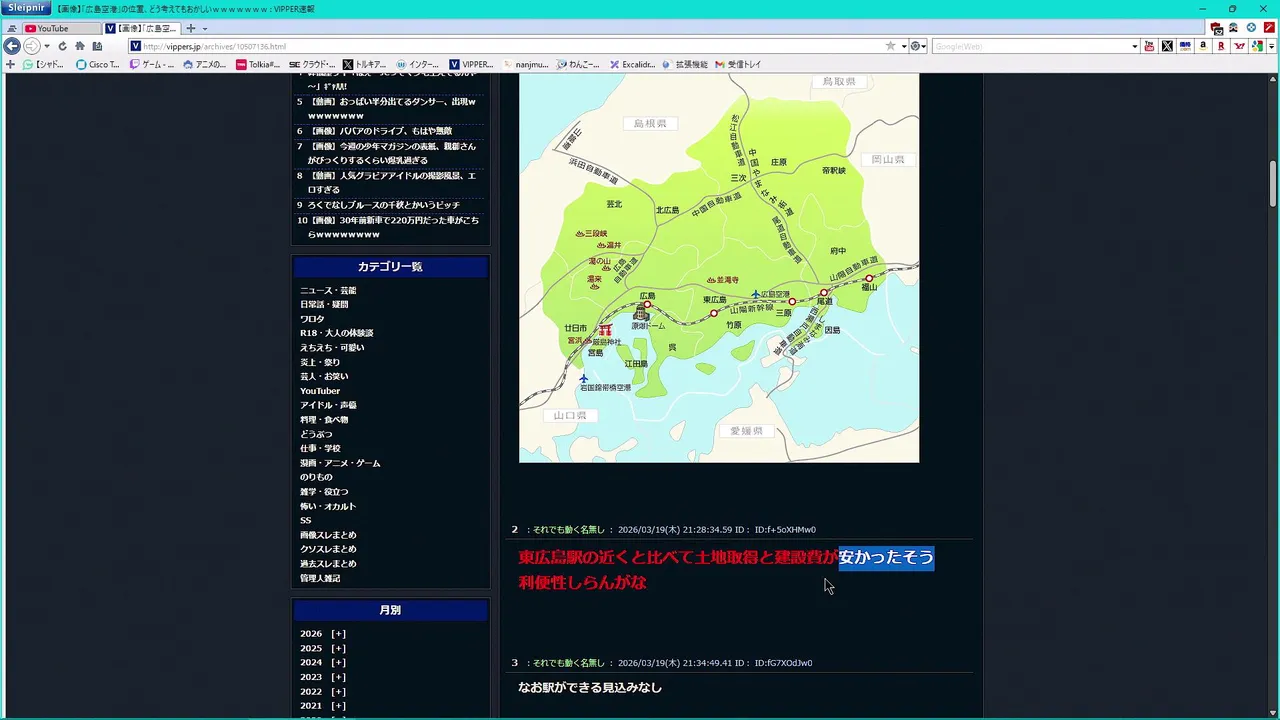Open the クラウド bookmark

[x=312, y=64]
